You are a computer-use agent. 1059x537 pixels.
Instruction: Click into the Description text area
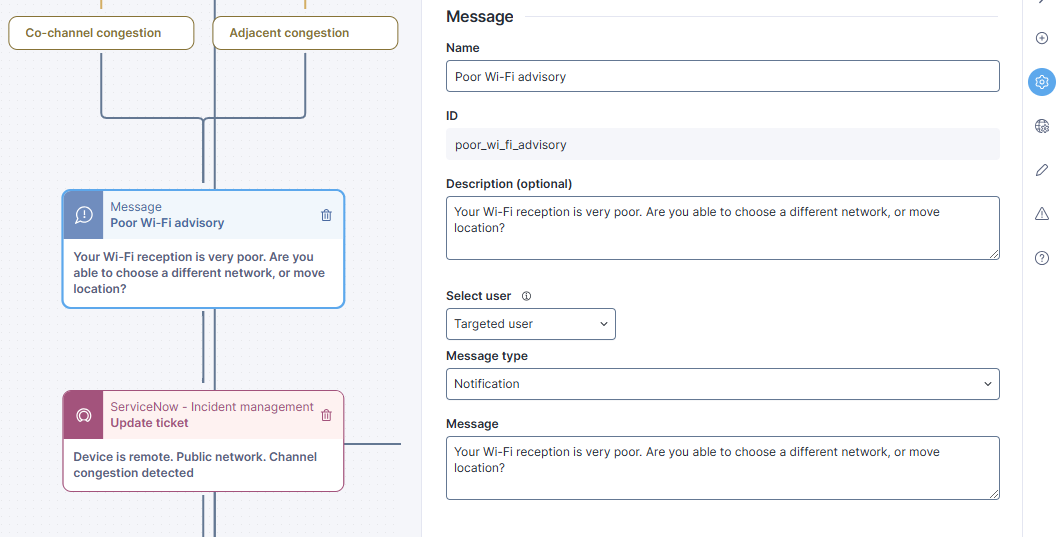pos(722,228)
